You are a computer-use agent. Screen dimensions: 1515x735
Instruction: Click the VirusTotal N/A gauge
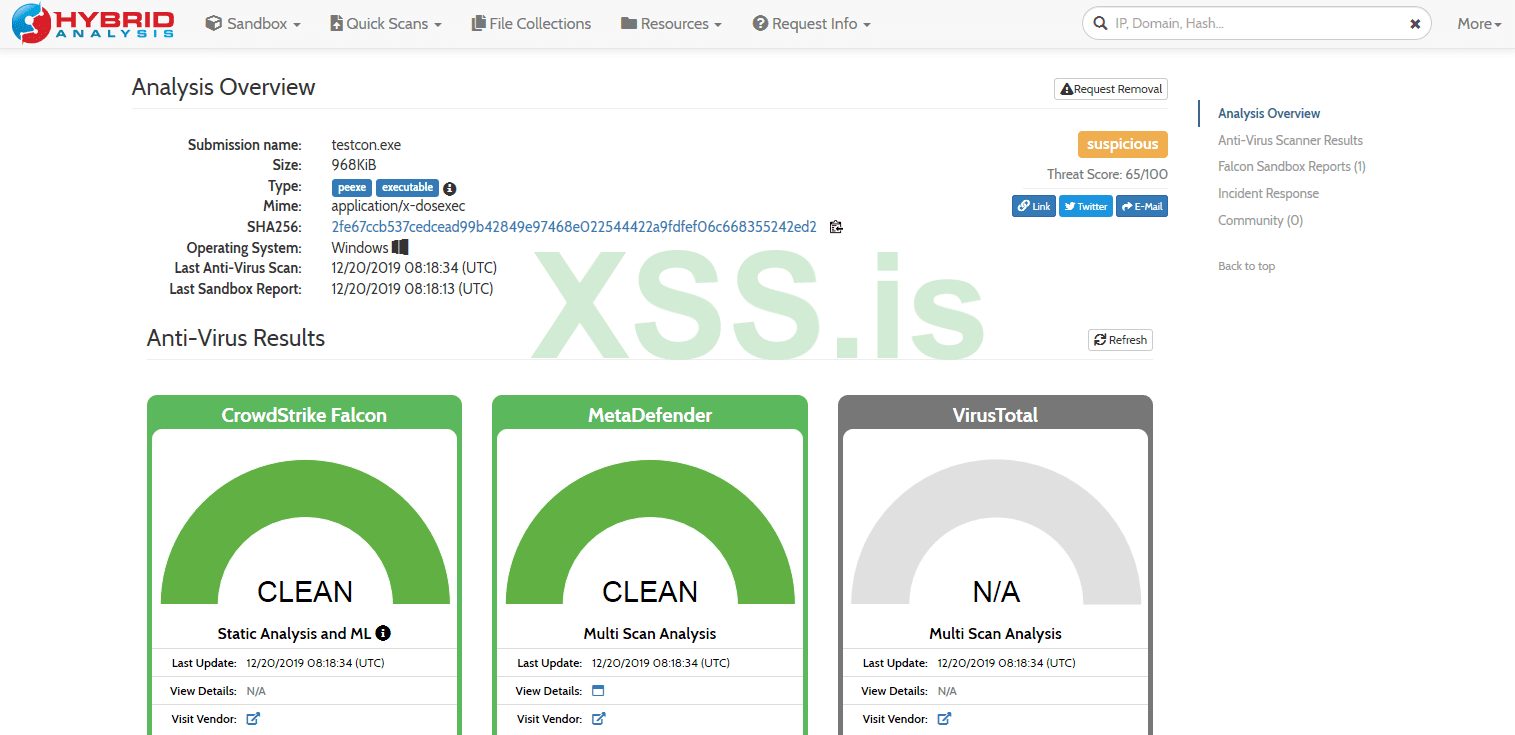click(996, 533)
